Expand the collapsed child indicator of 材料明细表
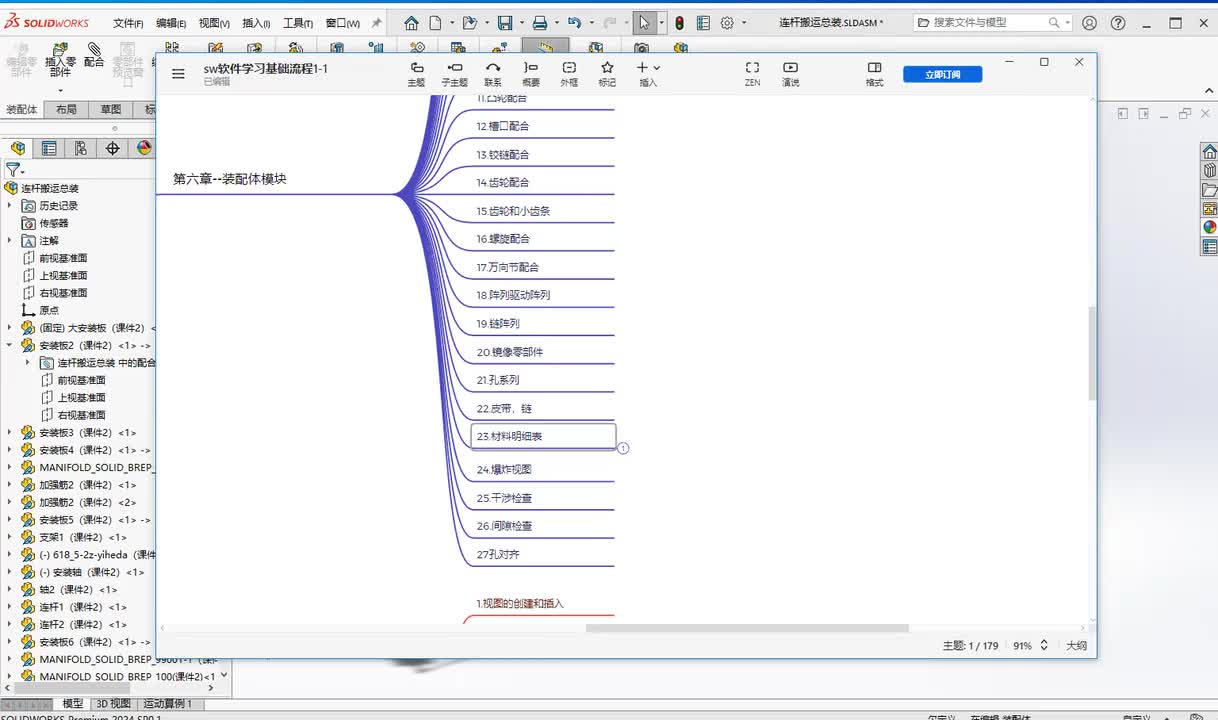1218x720 pixels. (623, 448)
